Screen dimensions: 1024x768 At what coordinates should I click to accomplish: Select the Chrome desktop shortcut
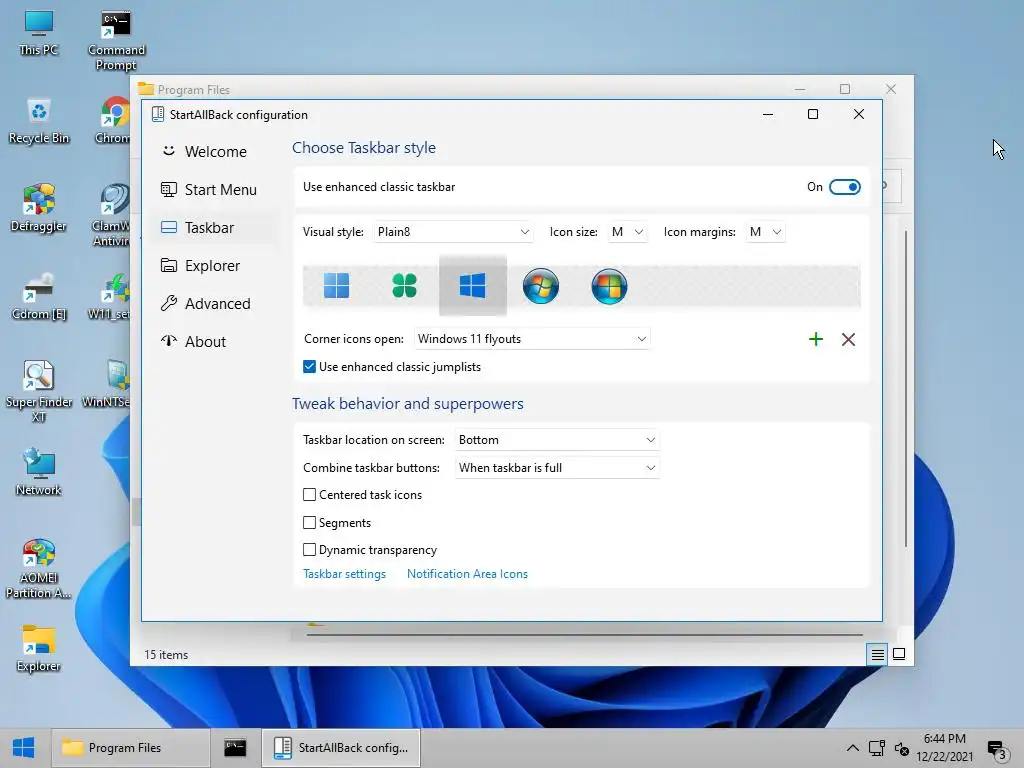coord(112,121)
